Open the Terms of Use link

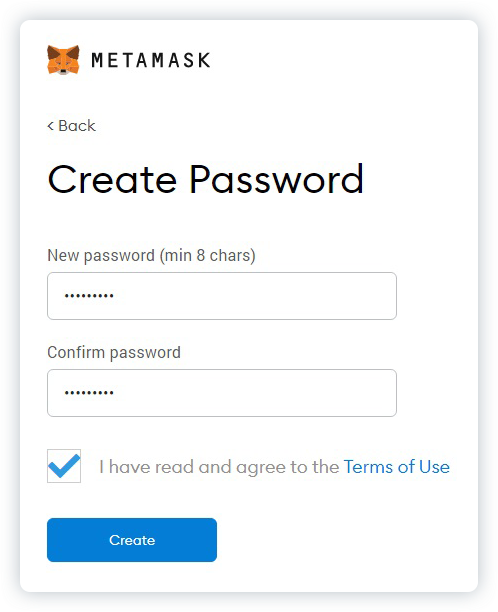coord(397,467)
